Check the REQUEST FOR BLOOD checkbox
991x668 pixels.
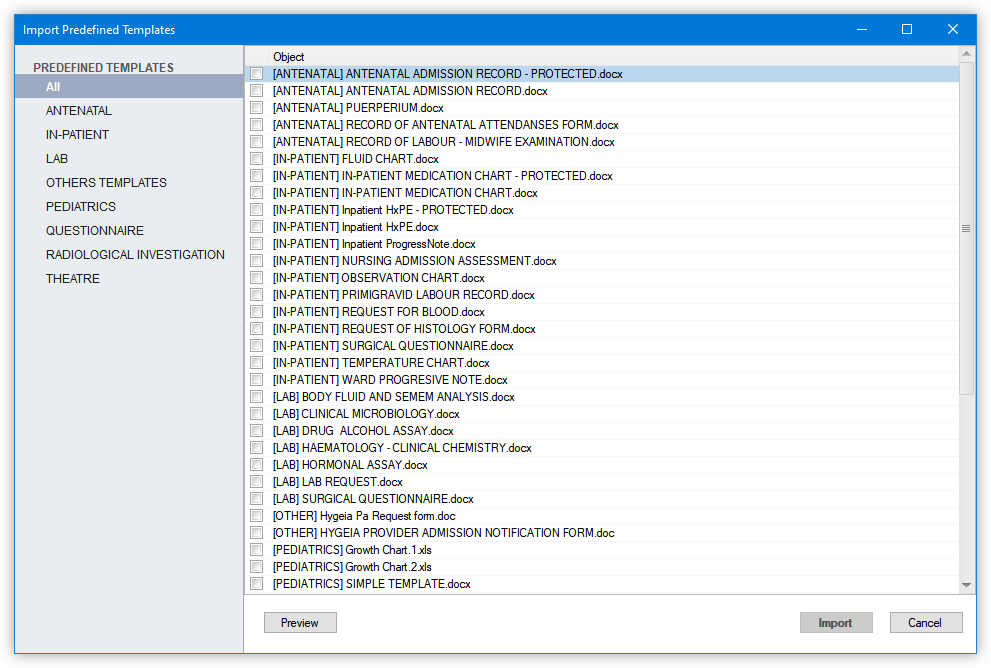click(257, 311)
